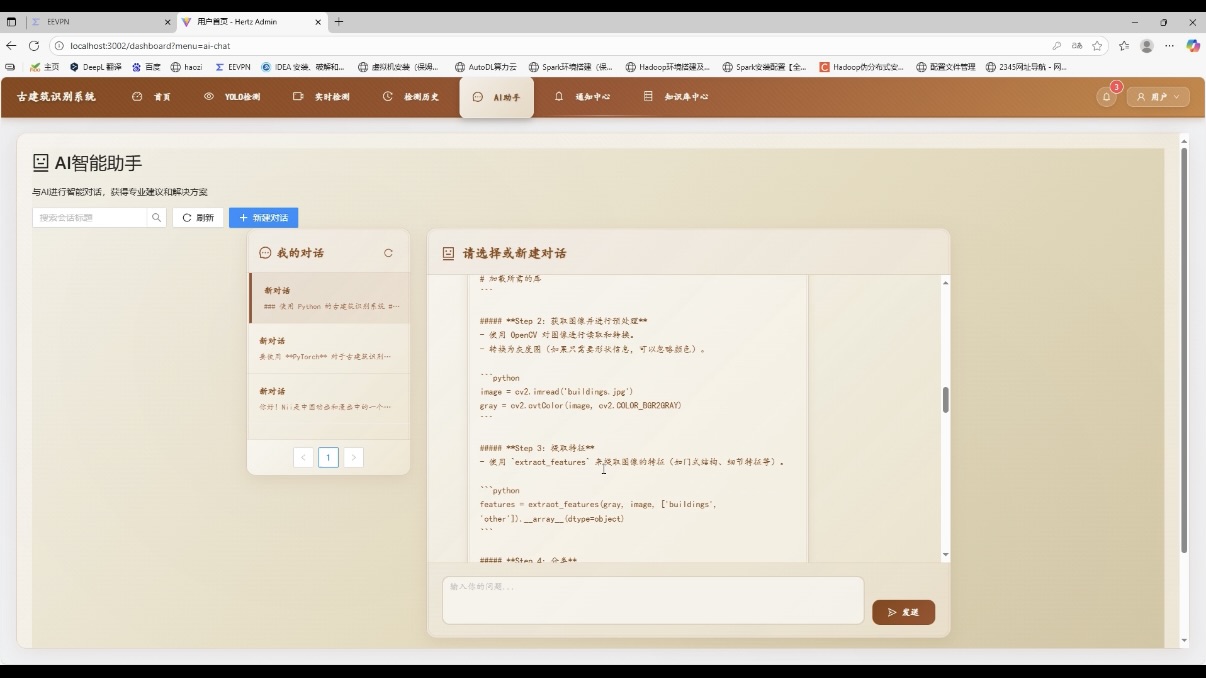Open the EEVPN bookmark in favorites bar

232,67
